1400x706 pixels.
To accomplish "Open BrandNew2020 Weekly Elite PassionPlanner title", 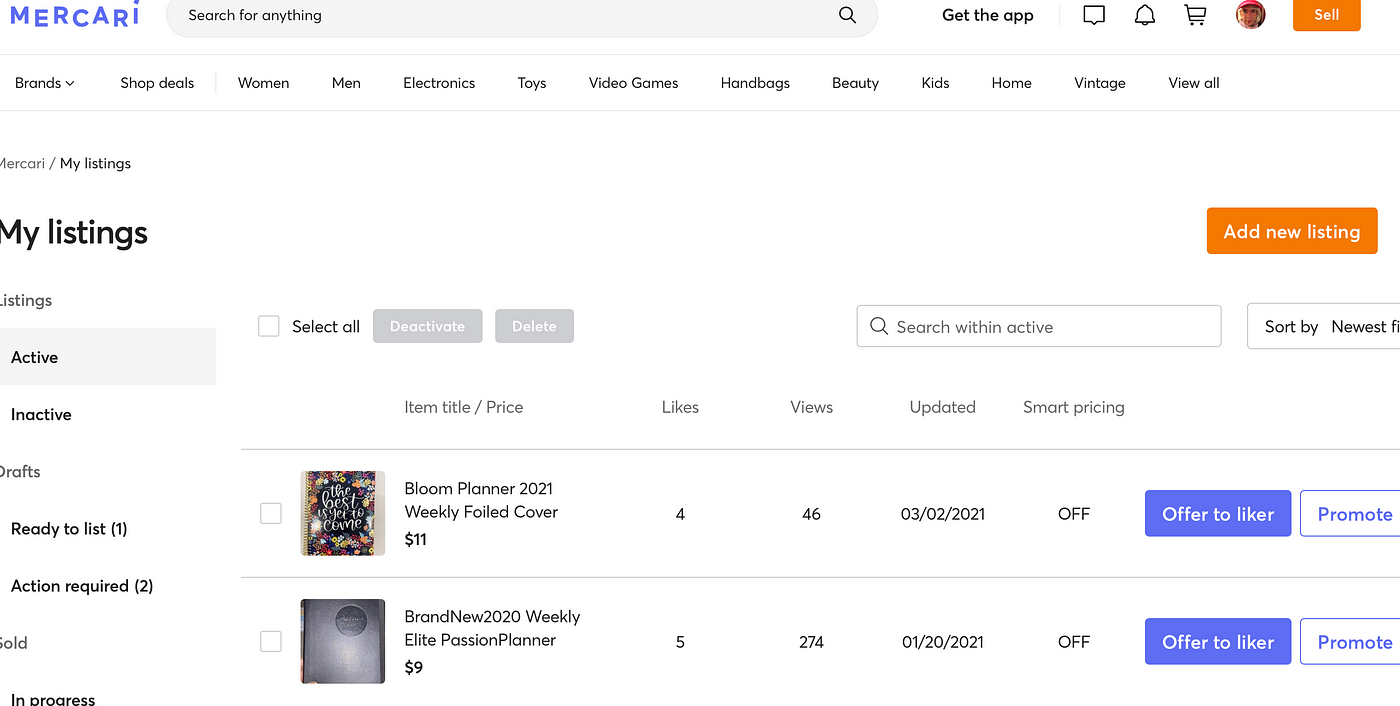I will 492,628.
